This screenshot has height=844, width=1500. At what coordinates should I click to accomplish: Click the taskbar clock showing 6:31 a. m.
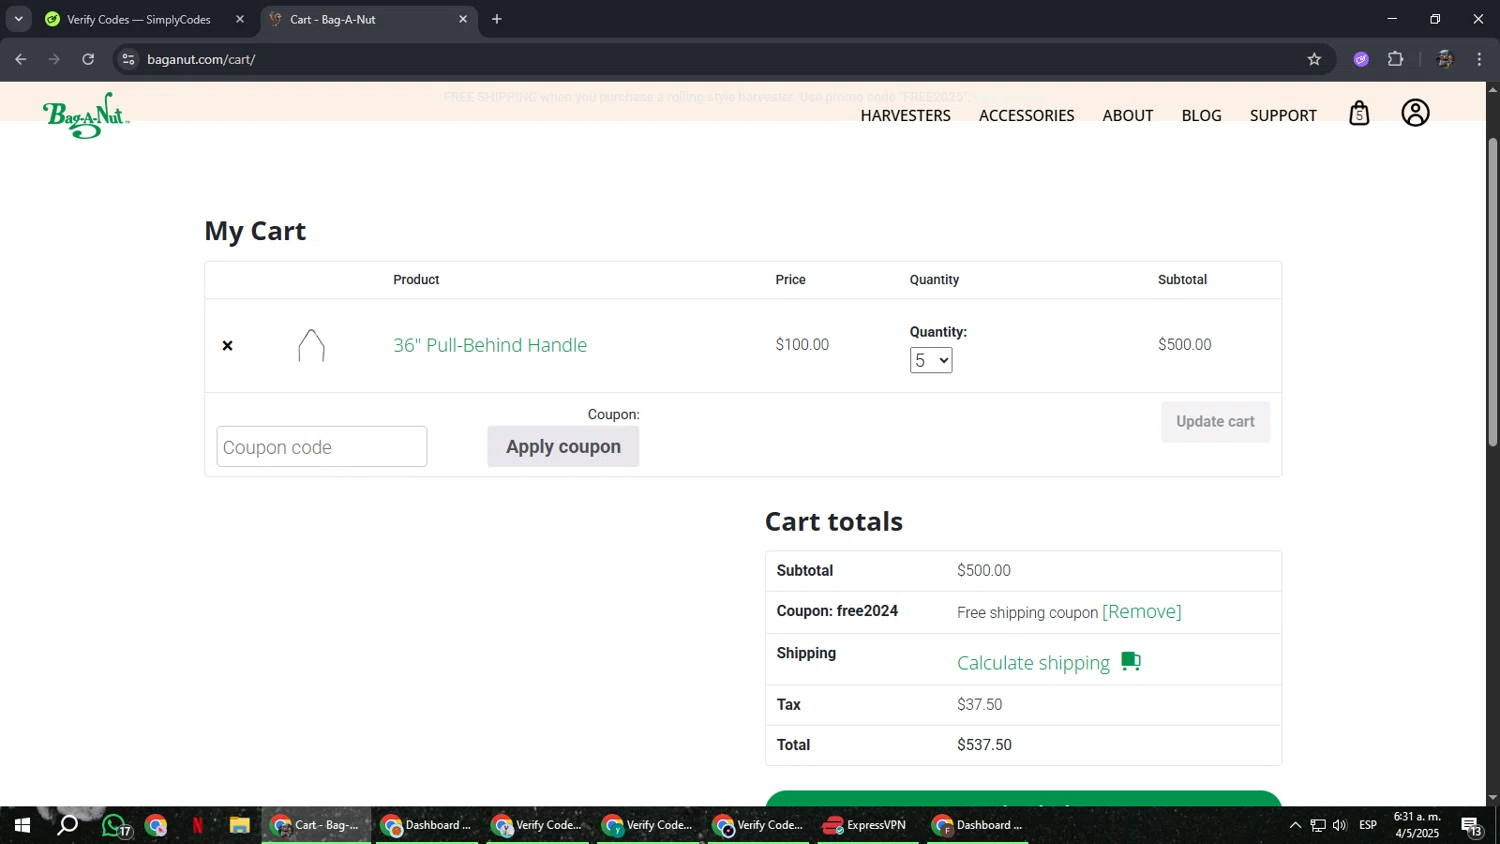pos(1417,826)
